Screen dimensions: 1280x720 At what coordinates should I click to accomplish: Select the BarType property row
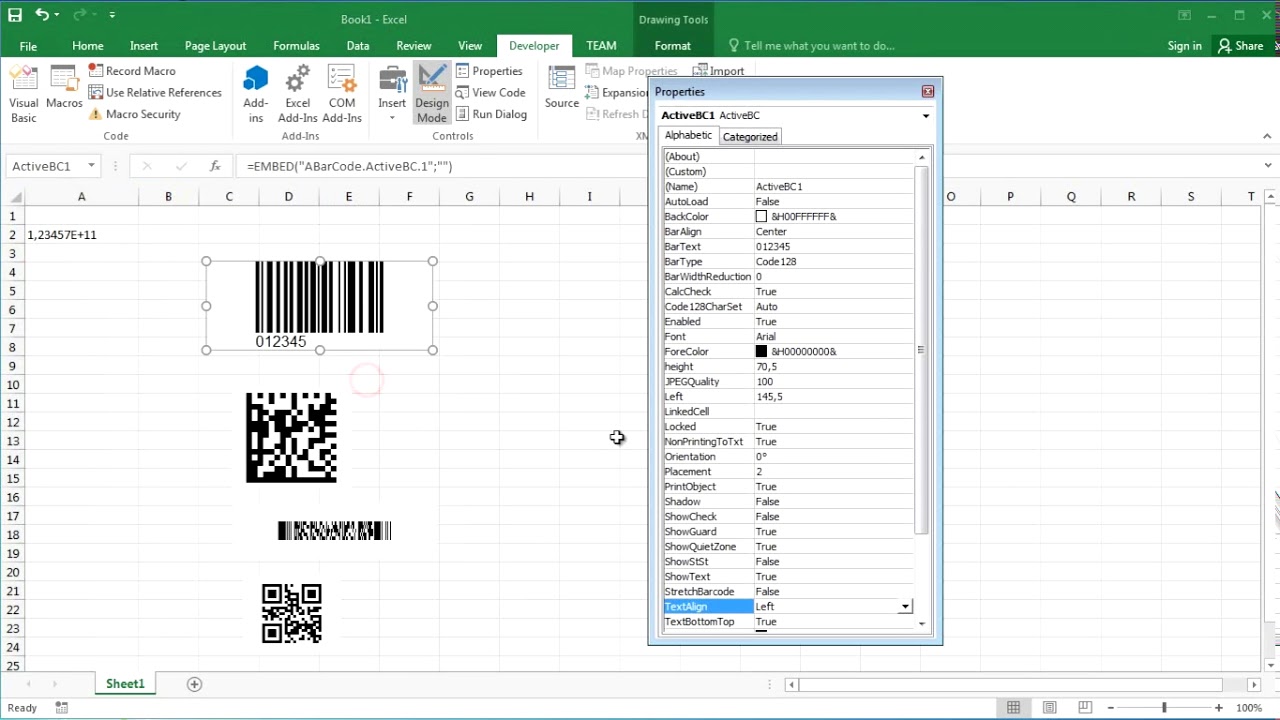point(788,261)
